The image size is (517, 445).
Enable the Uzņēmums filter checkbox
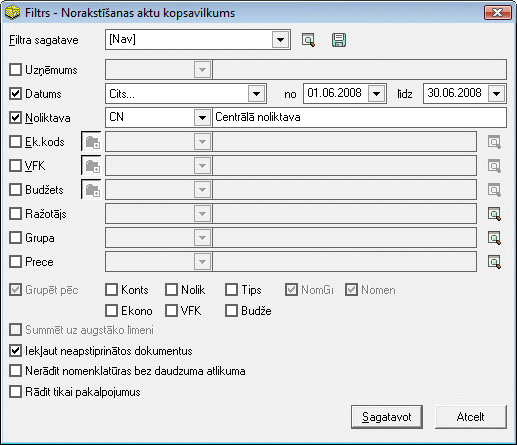[16, 70]
